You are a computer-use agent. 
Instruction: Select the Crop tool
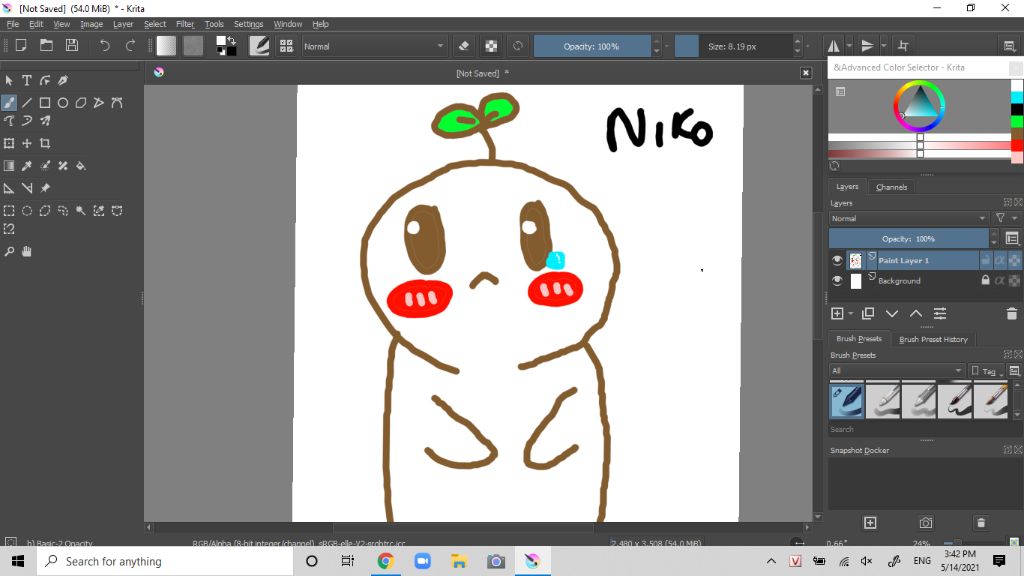[45, 143]
